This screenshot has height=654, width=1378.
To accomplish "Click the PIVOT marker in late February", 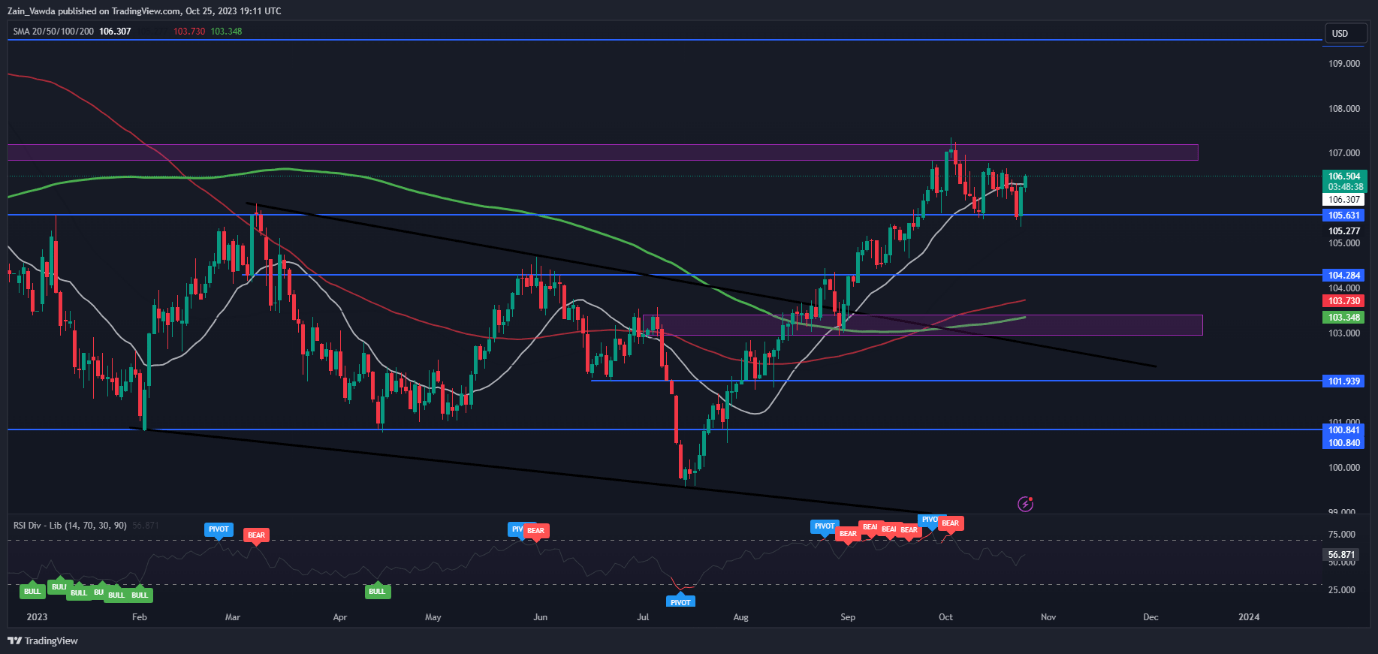I will click(x=218, y=527).
